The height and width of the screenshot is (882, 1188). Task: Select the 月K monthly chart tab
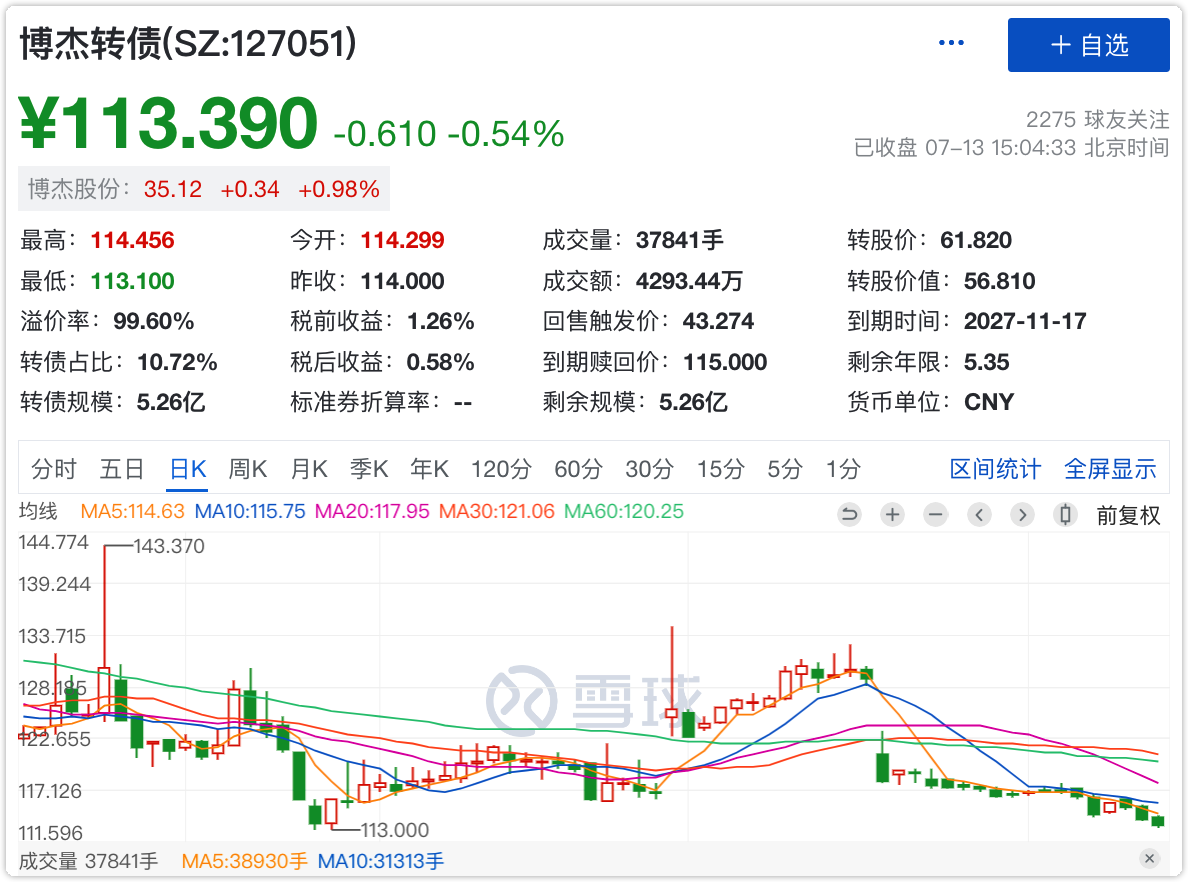pyautogui.click(x=309, y=469)
